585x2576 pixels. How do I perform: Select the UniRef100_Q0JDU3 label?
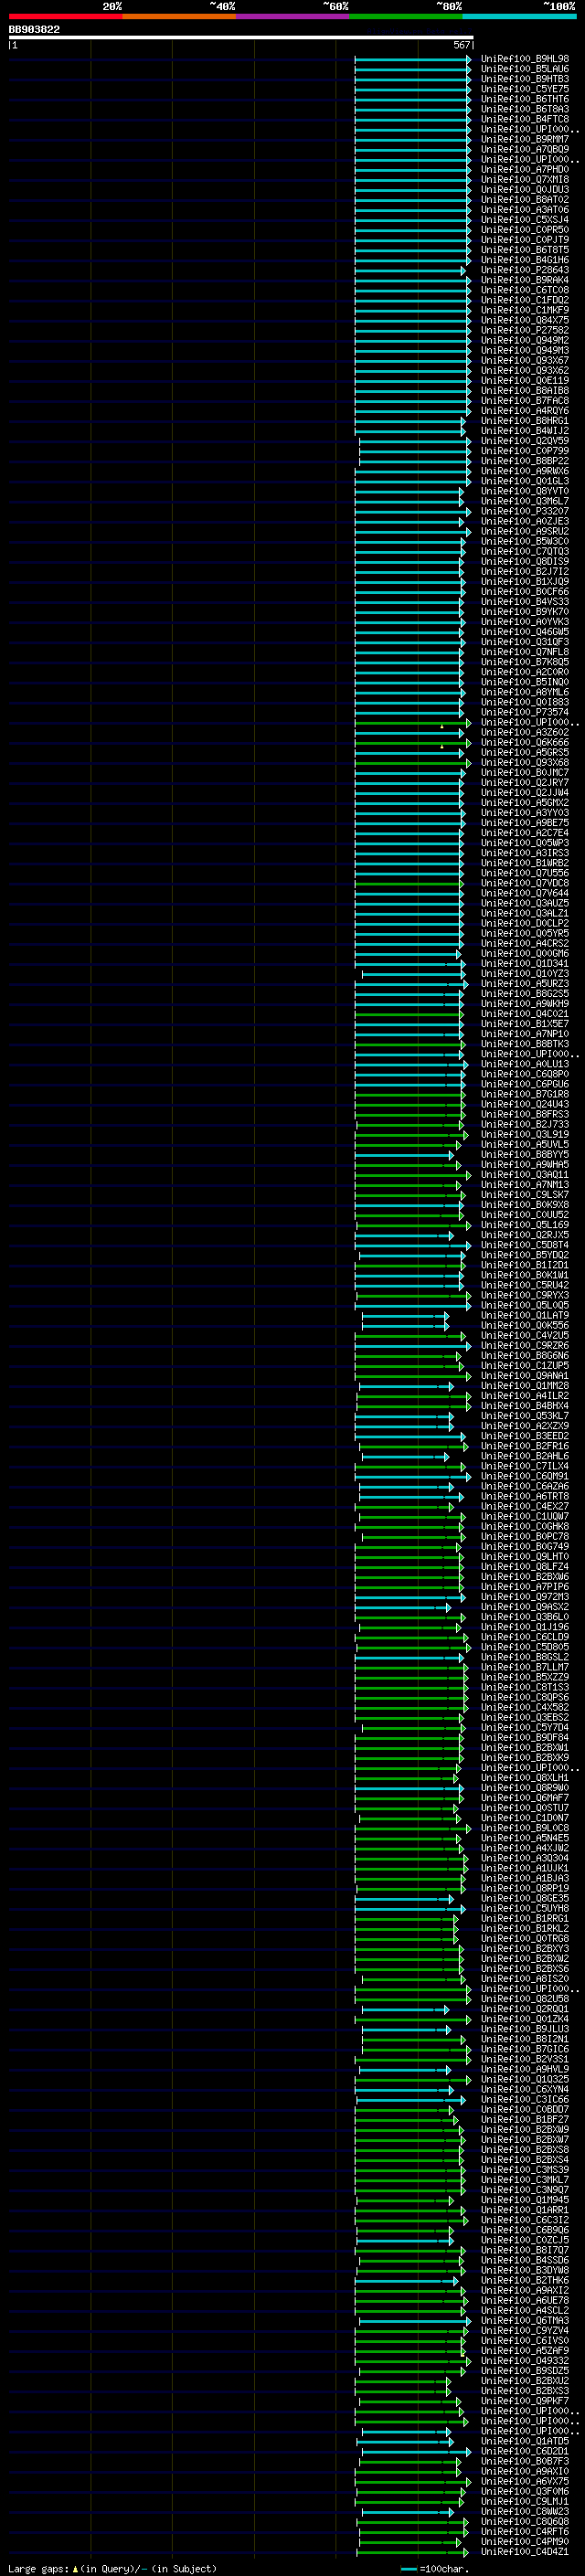(525, 190)
